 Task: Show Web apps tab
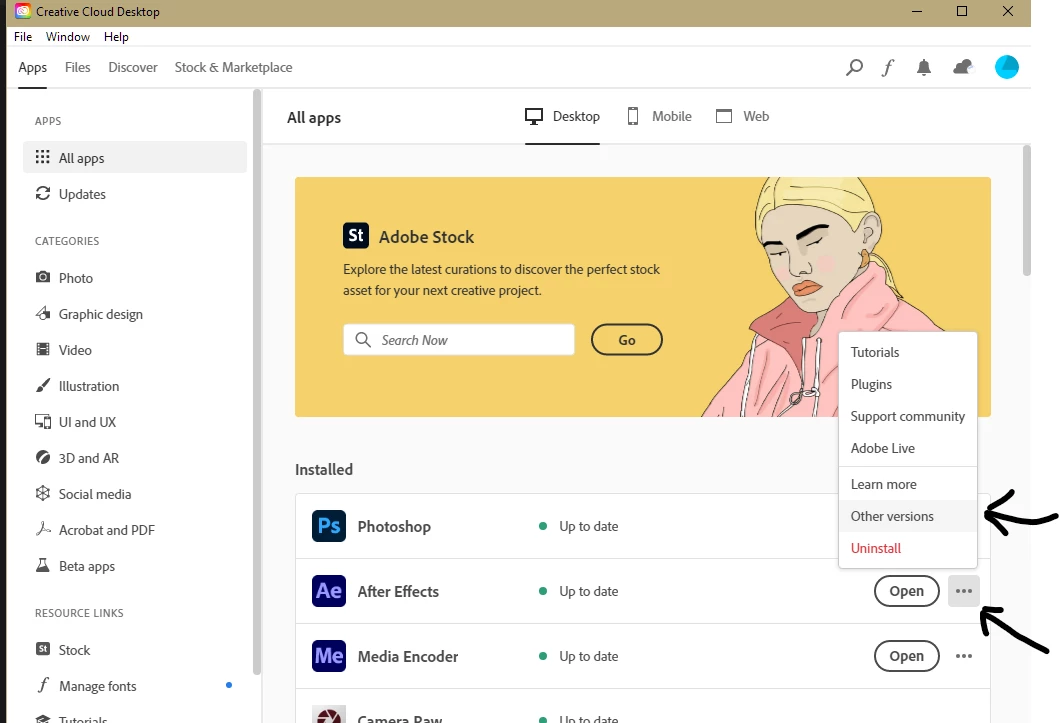point(742,116)
